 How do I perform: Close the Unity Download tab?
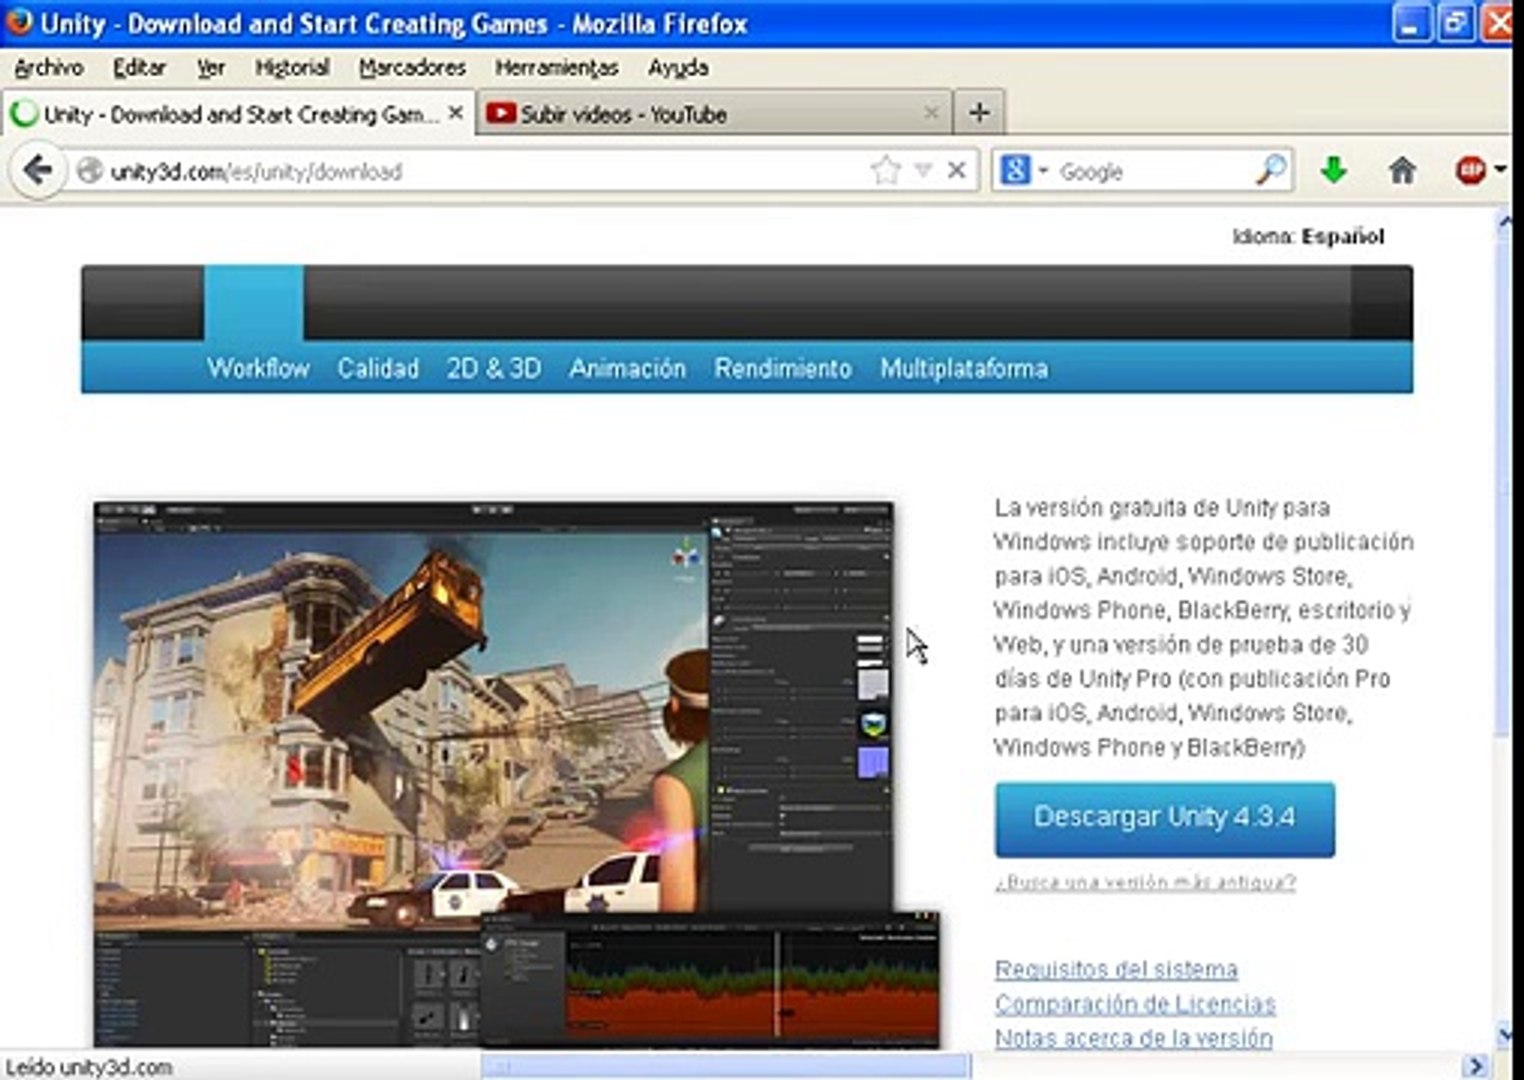click(455, 113)
